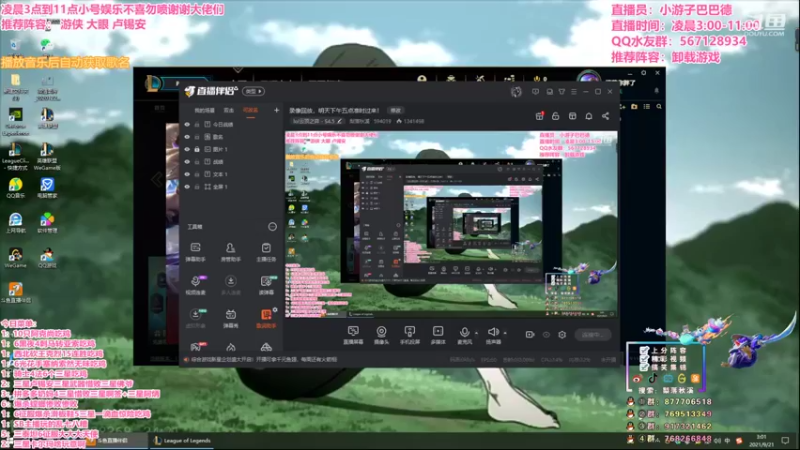Select the 全屏 1 source row
The image size is (800, 450).
(232, 187)
